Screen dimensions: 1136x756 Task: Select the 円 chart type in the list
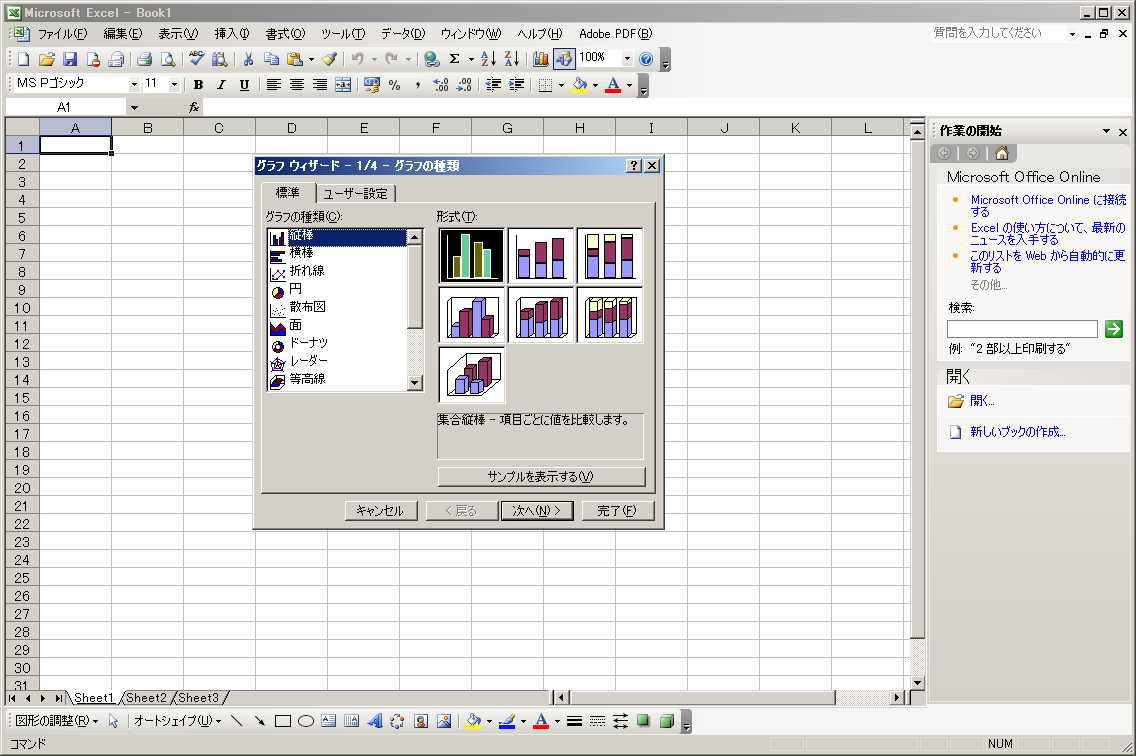coord(296,289)
